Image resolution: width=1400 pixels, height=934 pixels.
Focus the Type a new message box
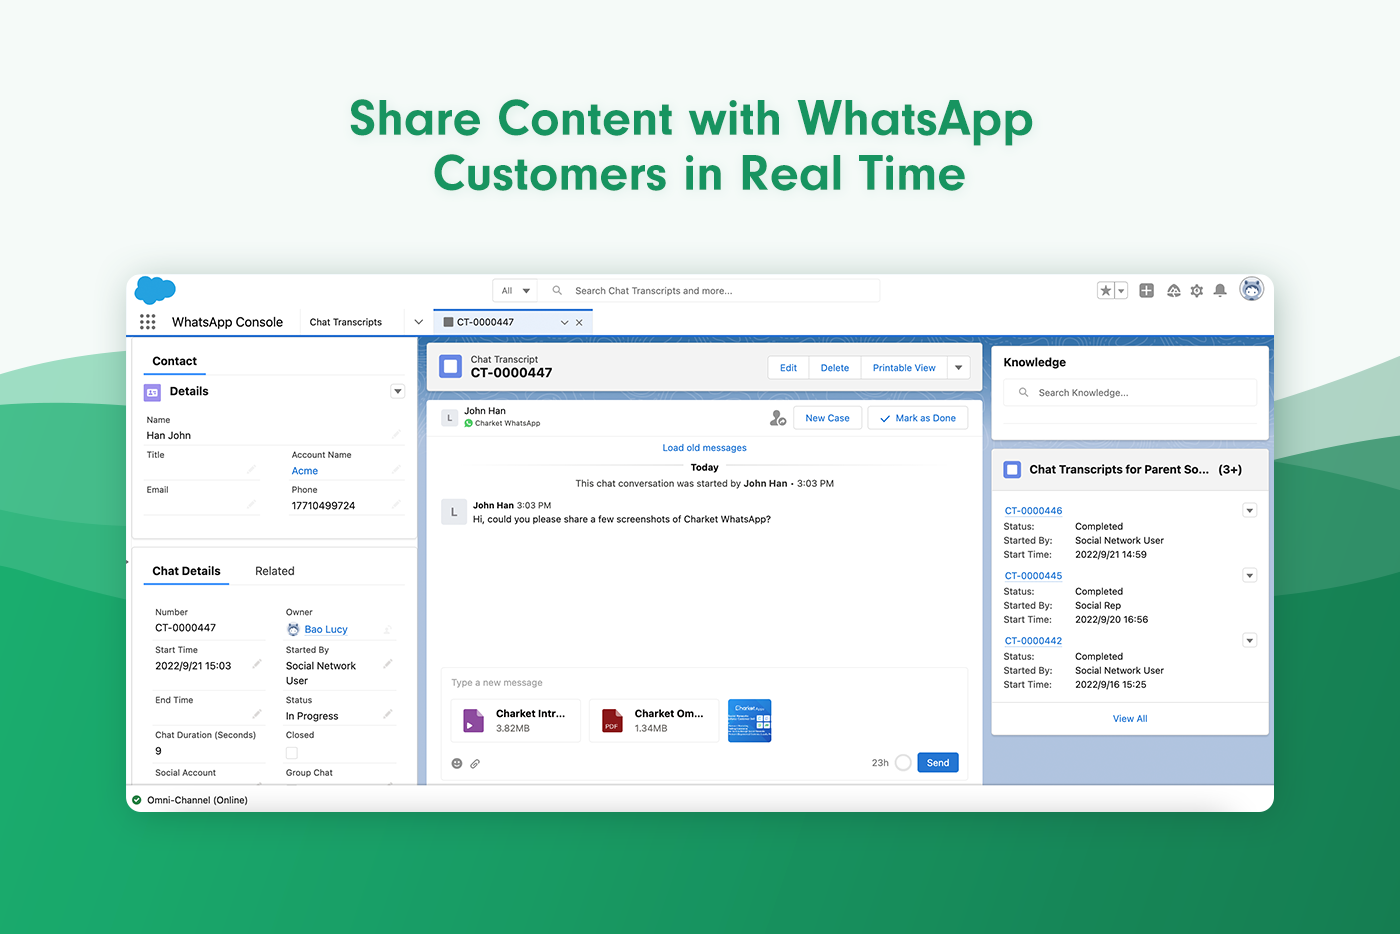point(704,683)
